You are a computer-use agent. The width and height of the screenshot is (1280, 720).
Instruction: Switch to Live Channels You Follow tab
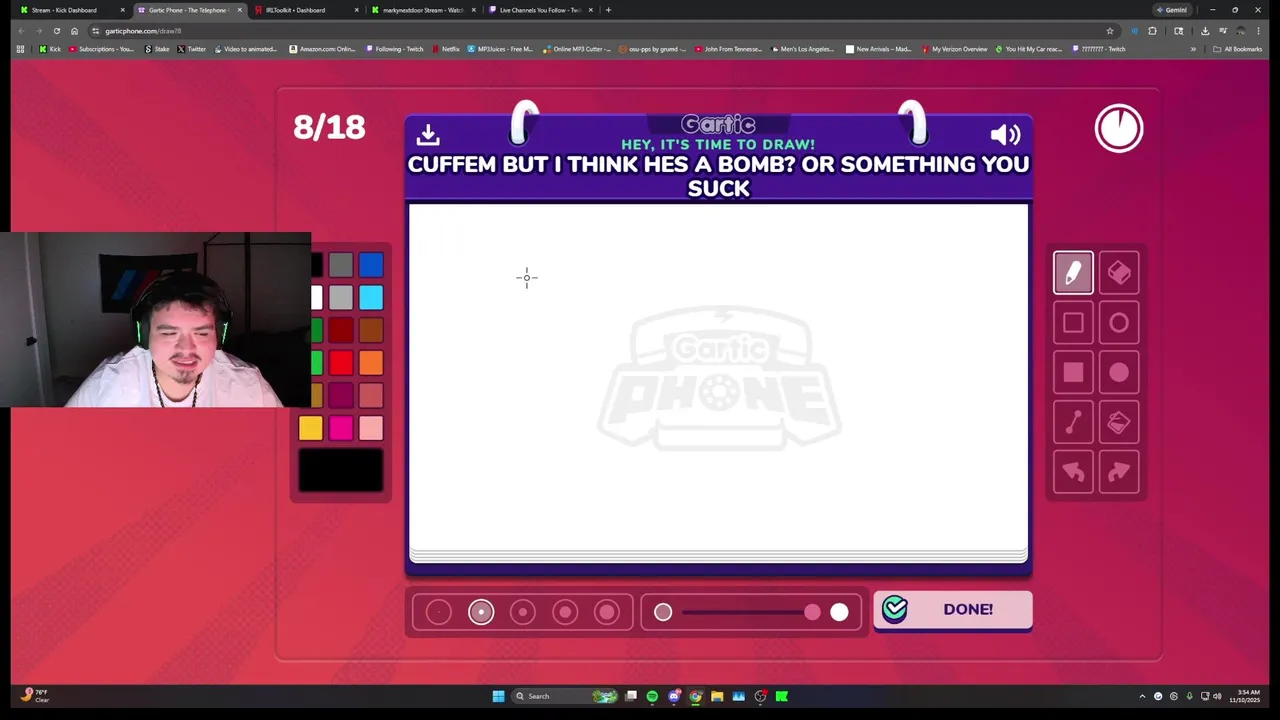[539, 10]
